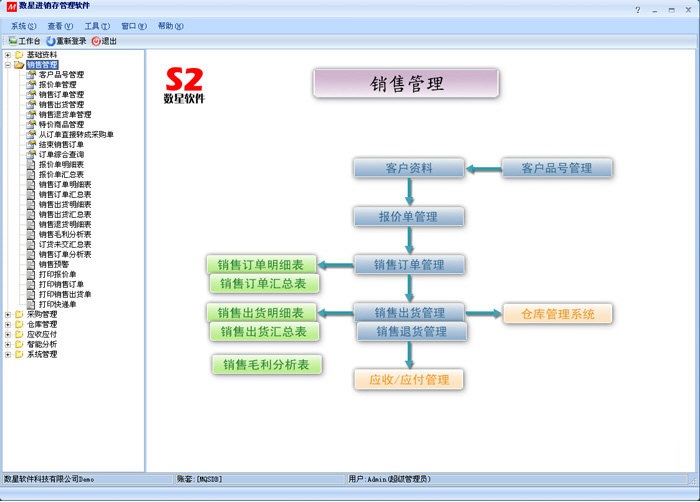Image resolution: width=700 pixels, height=502 pixels.
Task: Click the orange 仓库管理系统 button
Action: coord(558,314)
